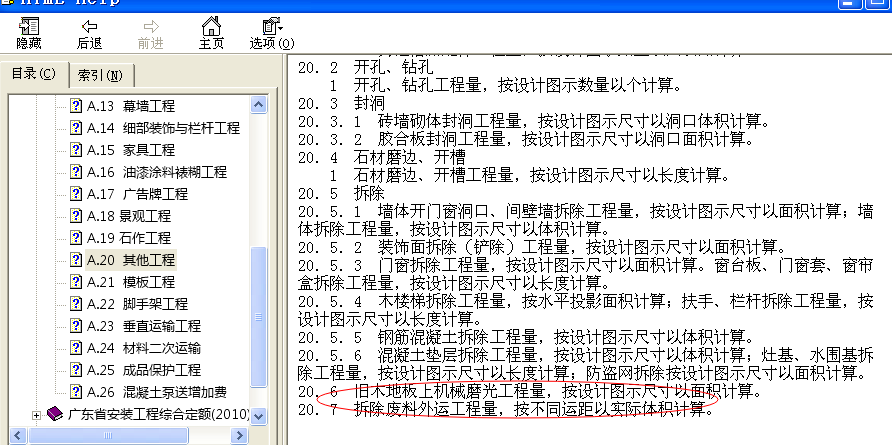Click the A.16 油漆涂料裱糊工程 page icon

[76, 172]
